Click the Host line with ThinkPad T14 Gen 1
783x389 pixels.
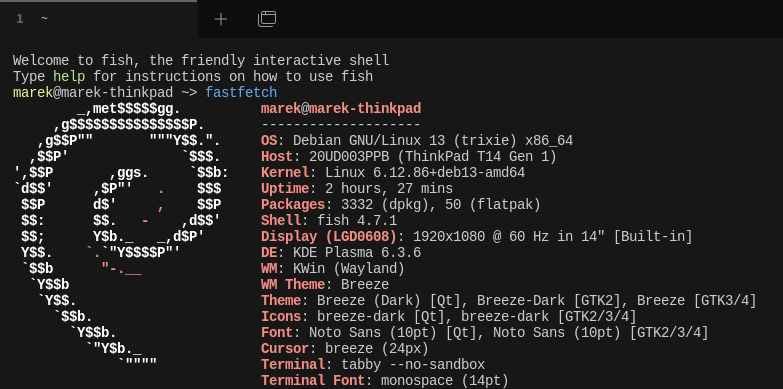pyautogui.click(x=409, y=157)
